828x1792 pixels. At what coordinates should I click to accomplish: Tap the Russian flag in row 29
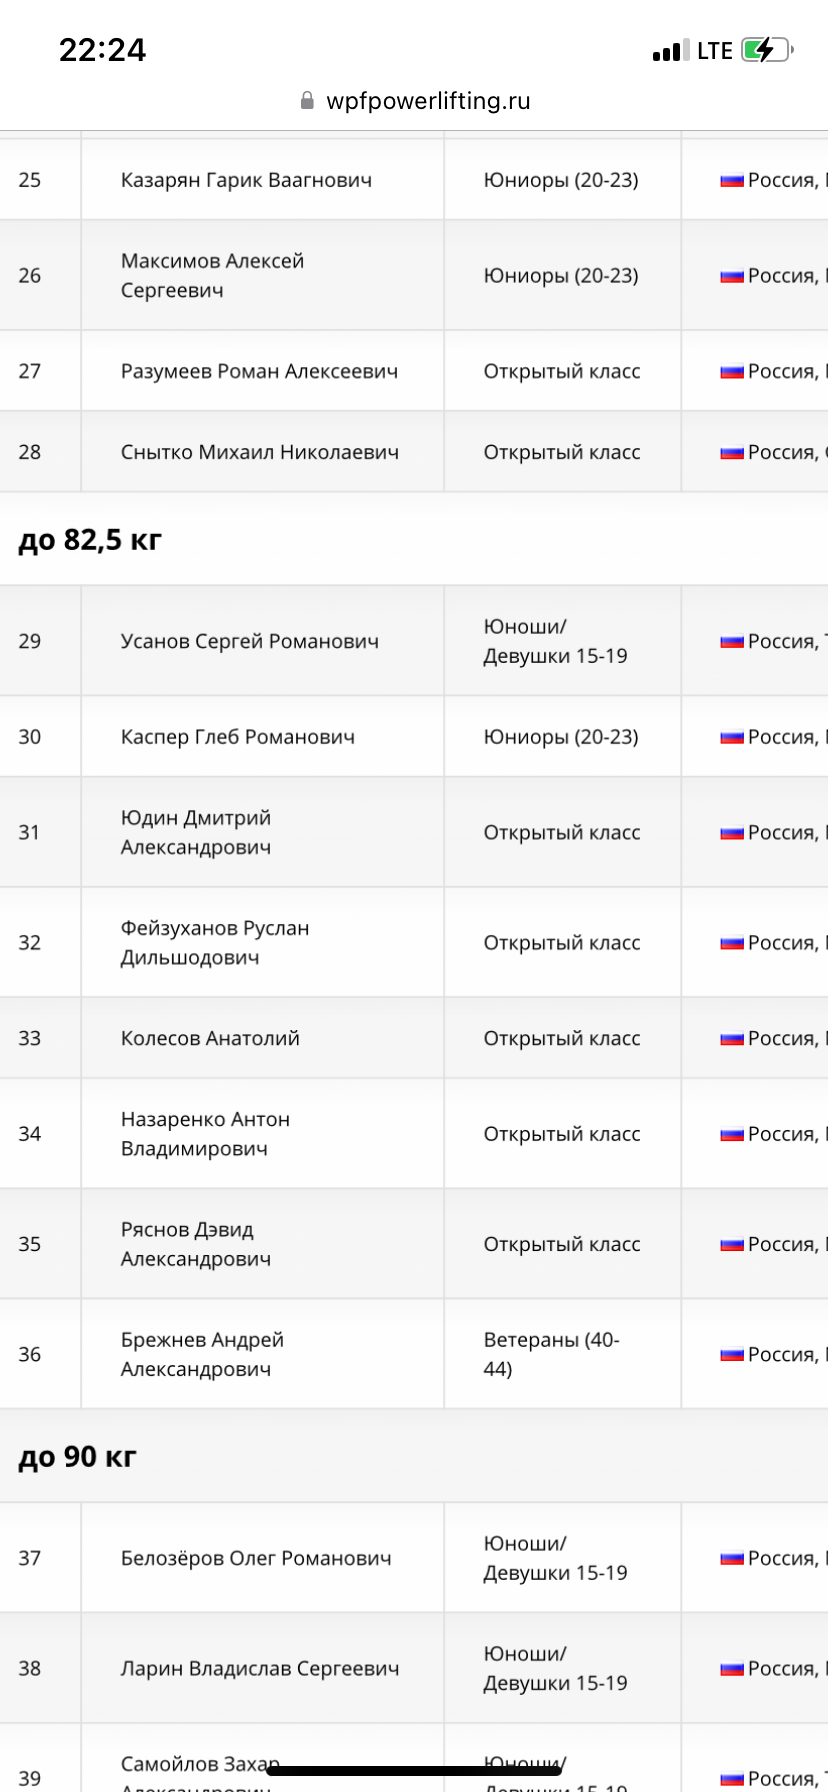pyautogui.click(x=732, y=642)
